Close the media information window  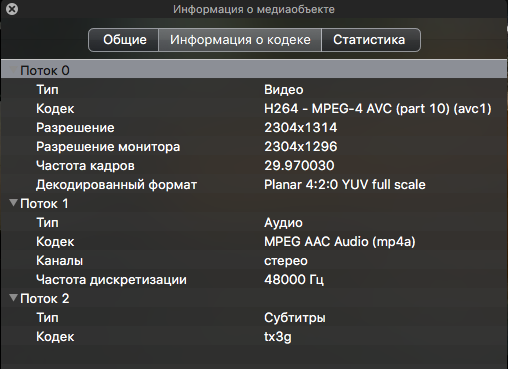click(x=12, y=9)
